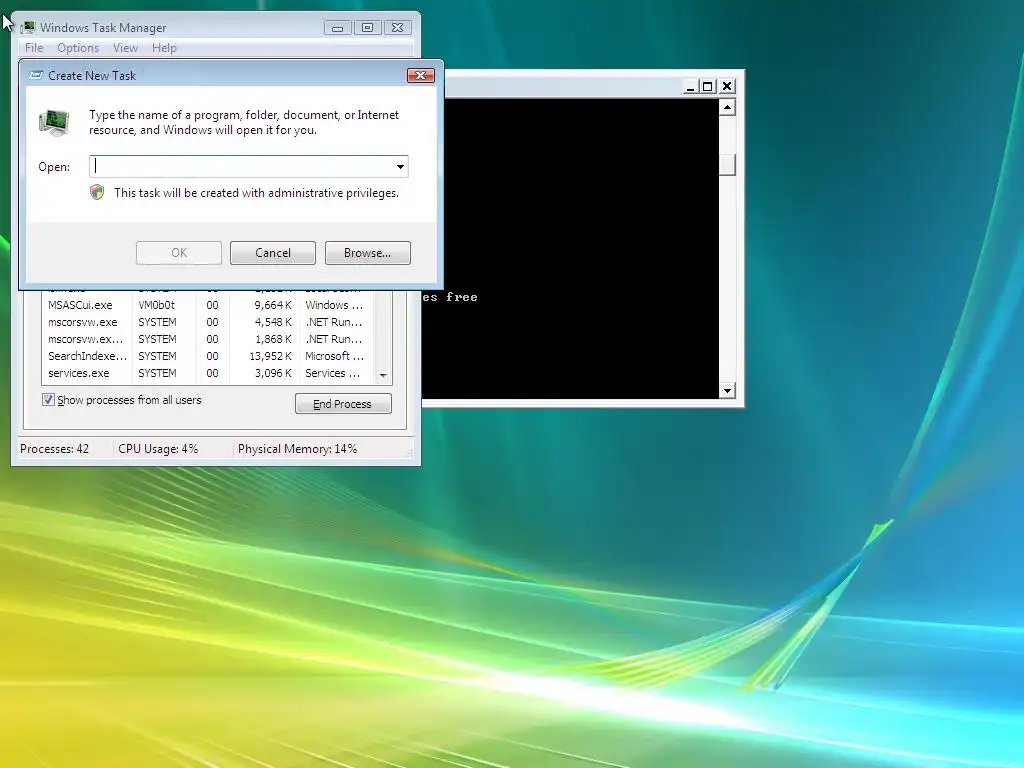Image resolution: width=1024 pixels, height=768 pixels.
Task: Click the Physical Memory: 14% status entry
Action: click(x=297, y=449)
